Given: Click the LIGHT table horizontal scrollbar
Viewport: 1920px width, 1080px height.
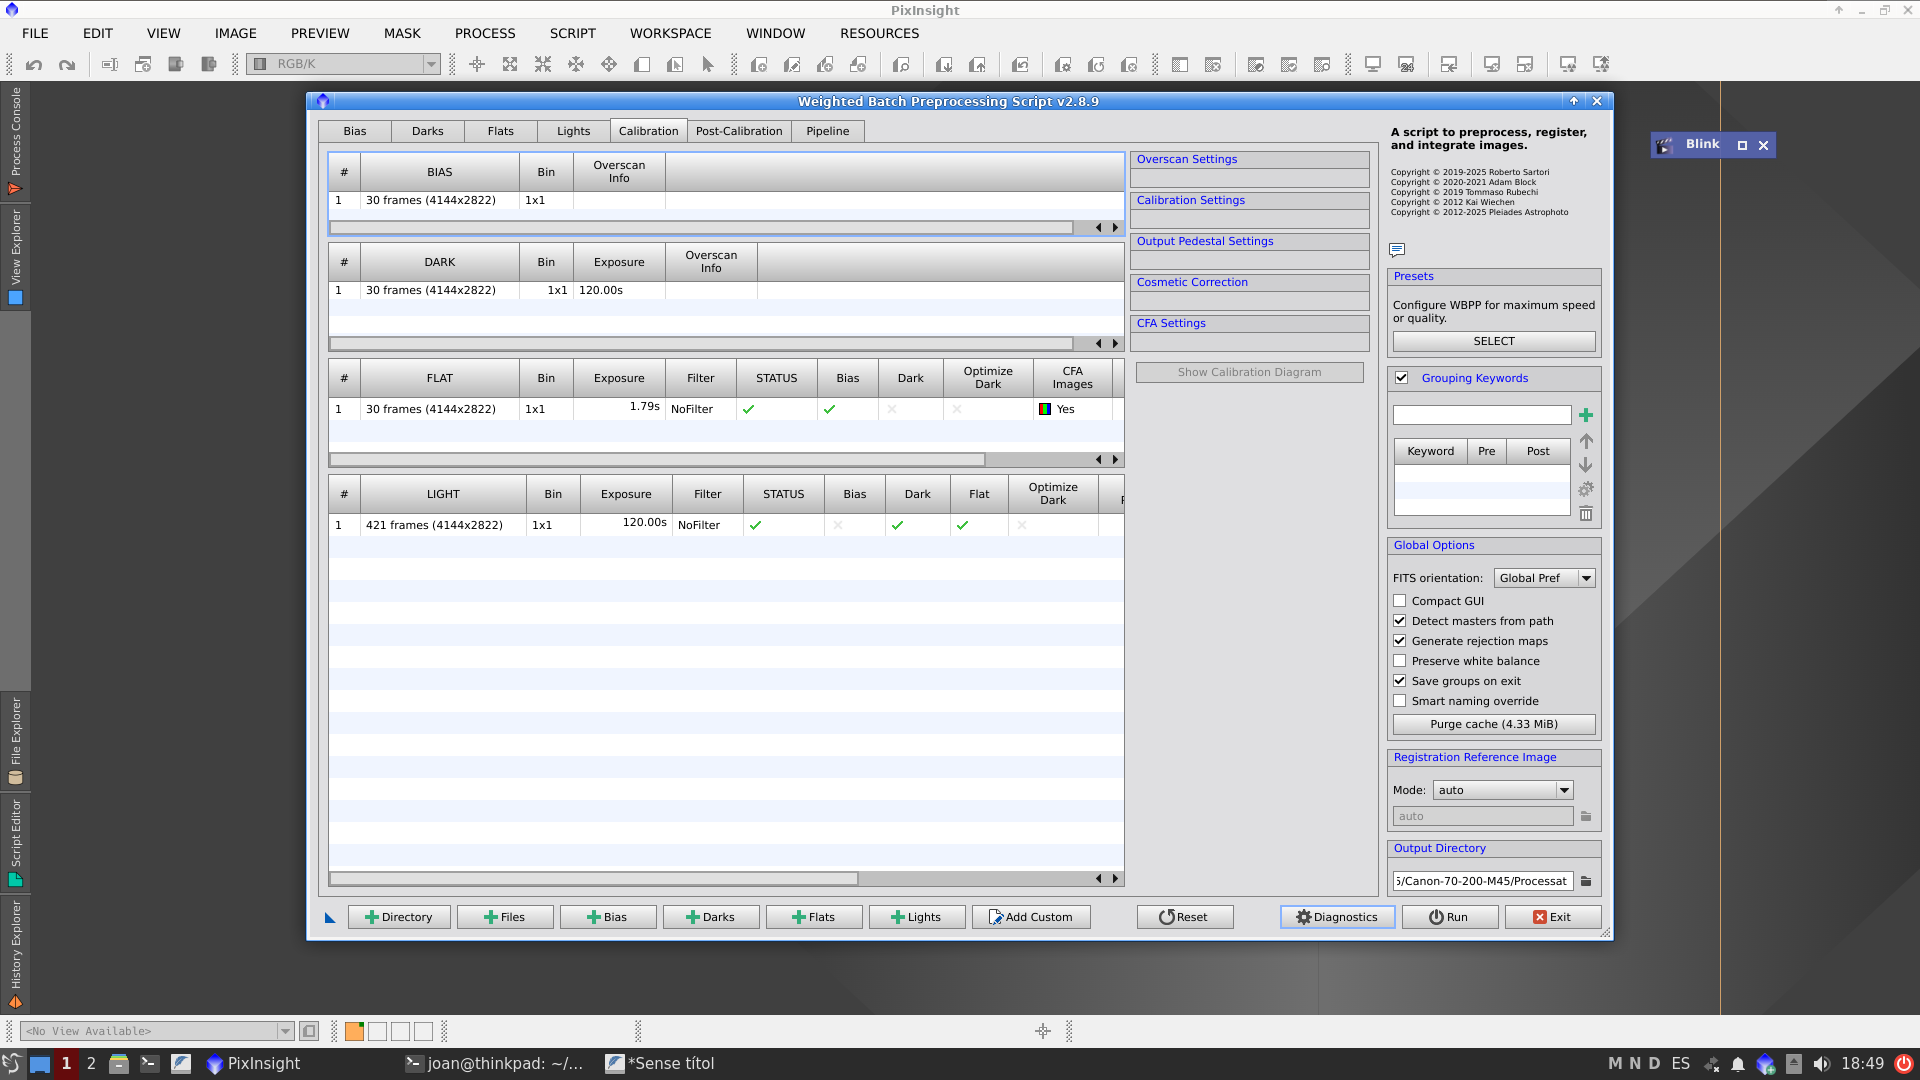Looking at the screenshot, I should click(594, 879).
